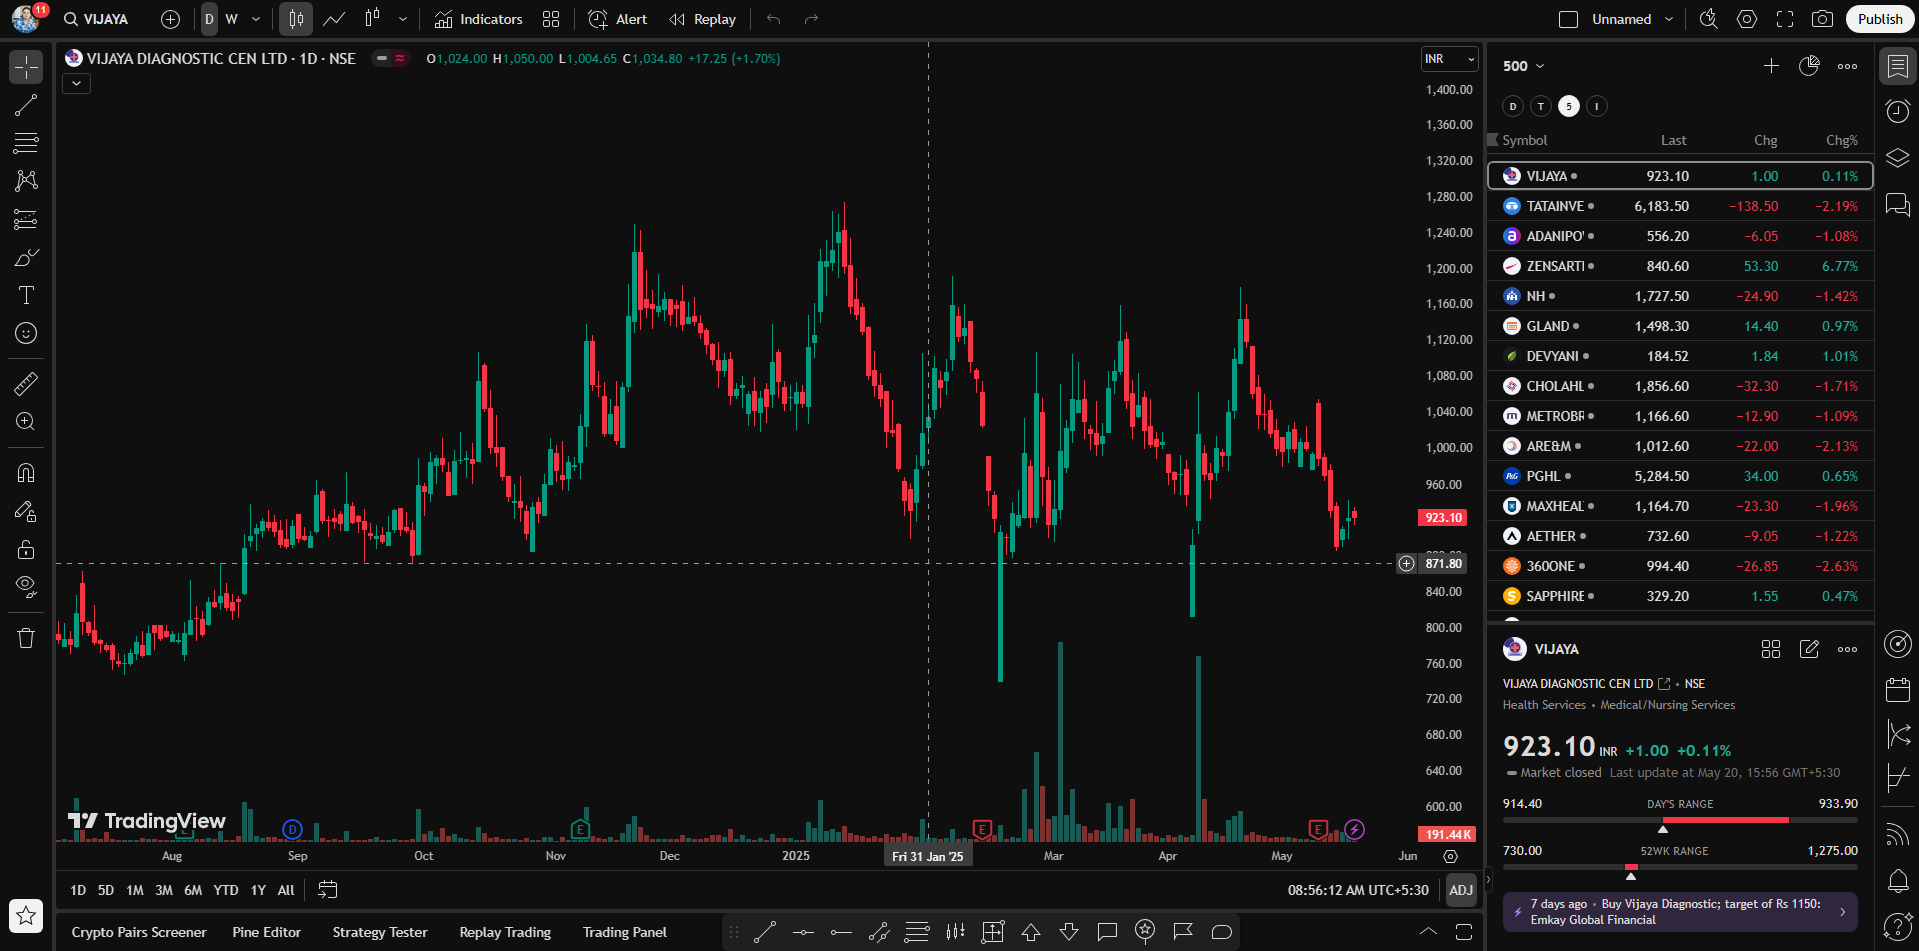
Task: Select the ruler measure tool
Action: [26, 383]
